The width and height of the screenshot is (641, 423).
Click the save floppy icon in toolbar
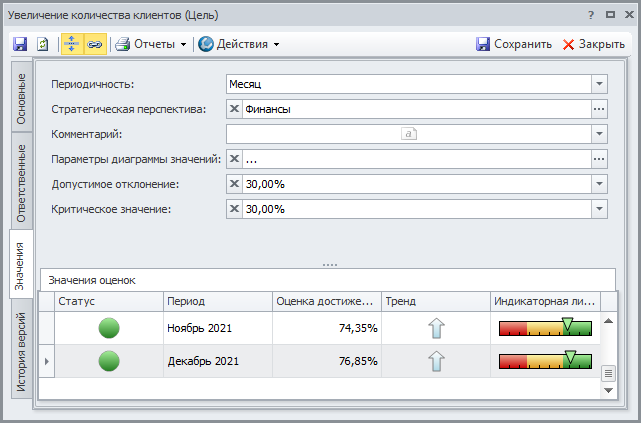pyautogui.click(x=20, y=44)
